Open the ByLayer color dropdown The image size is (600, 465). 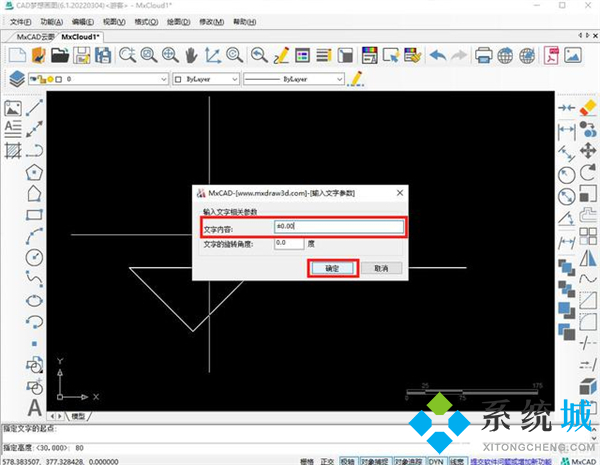coord(235,78)
